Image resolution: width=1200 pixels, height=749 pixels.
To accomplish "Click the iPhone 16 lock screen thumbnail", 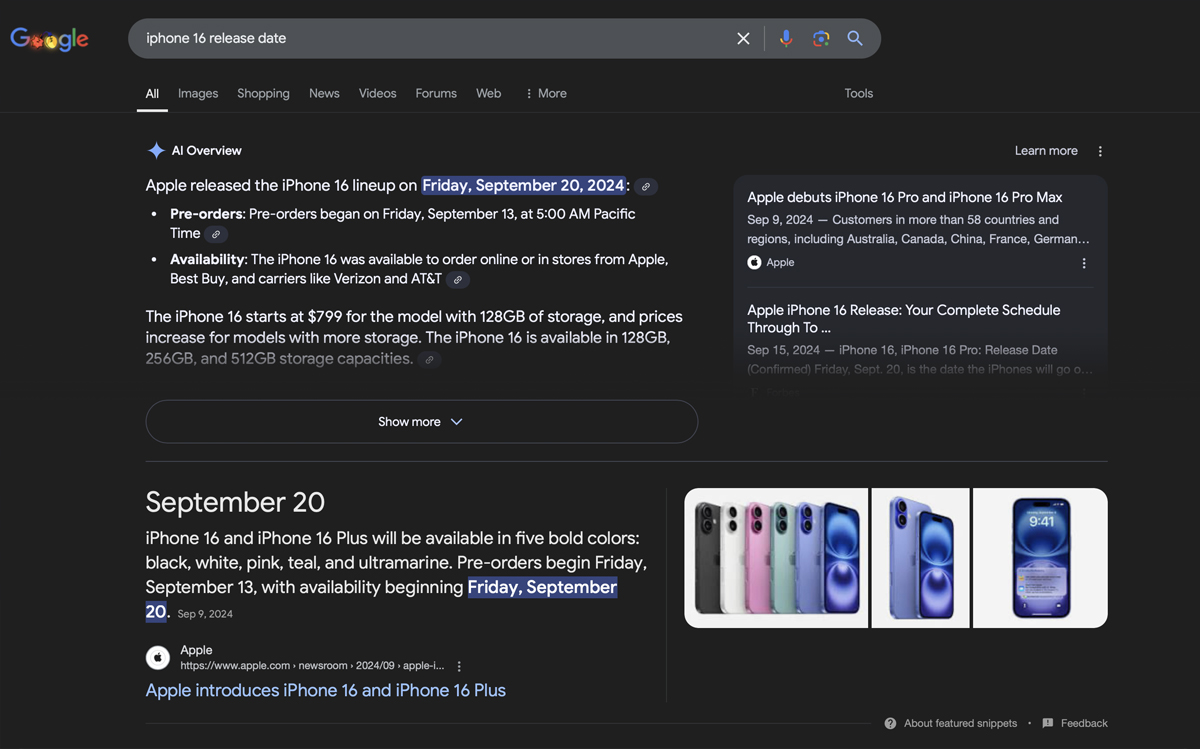I will point(1039,557).
